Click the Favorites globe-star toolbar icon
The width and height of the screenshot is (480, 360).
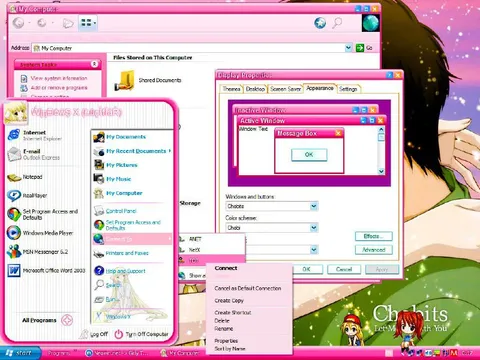[320, 23]
